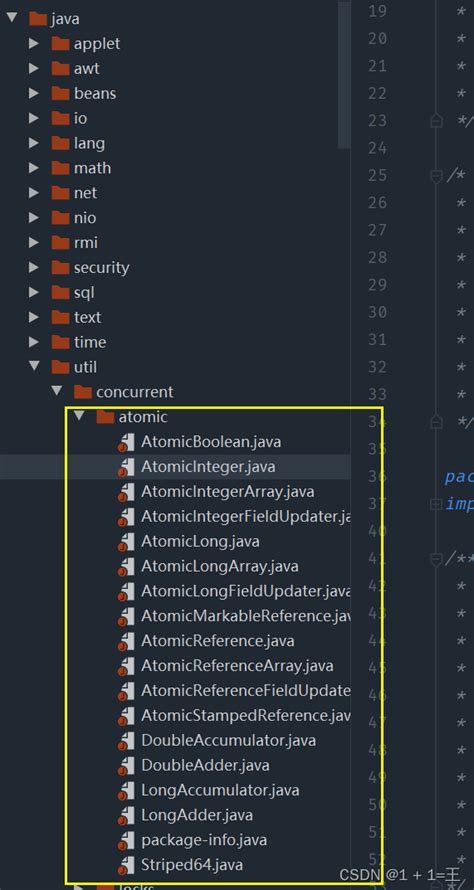Fold the Javadoc block at line 41
Image resolution: width=474 pixels, height=890 pixels.
(436, 559)
